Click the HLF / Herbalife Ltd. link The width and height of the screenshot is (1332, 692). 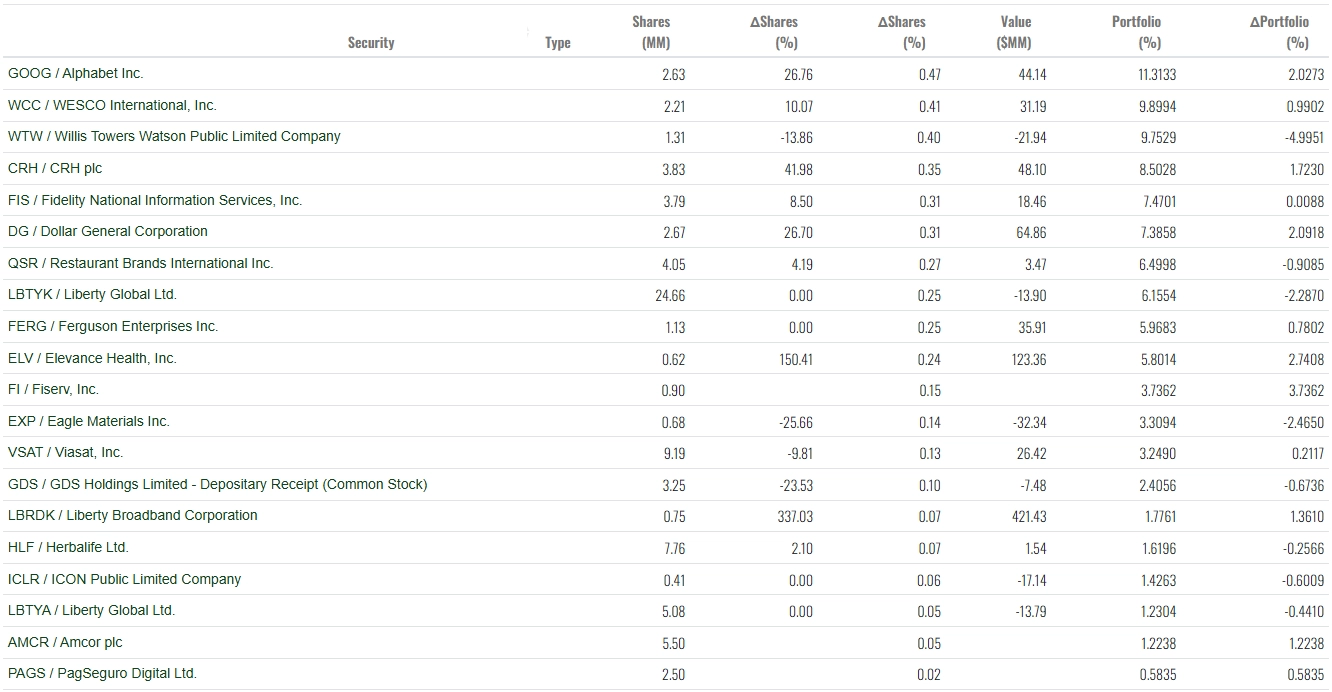[68, 548]
